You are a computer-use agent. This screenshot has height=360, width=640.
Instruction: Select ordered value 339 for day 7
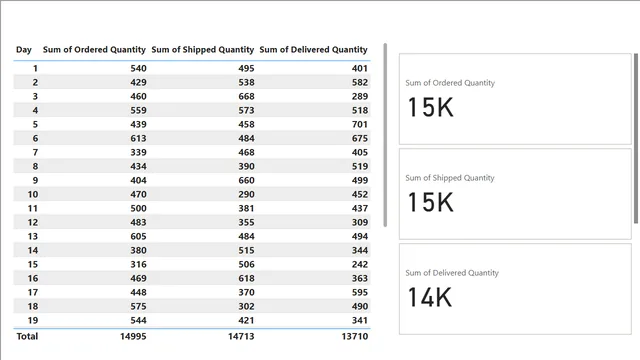(x=138, y=152)
